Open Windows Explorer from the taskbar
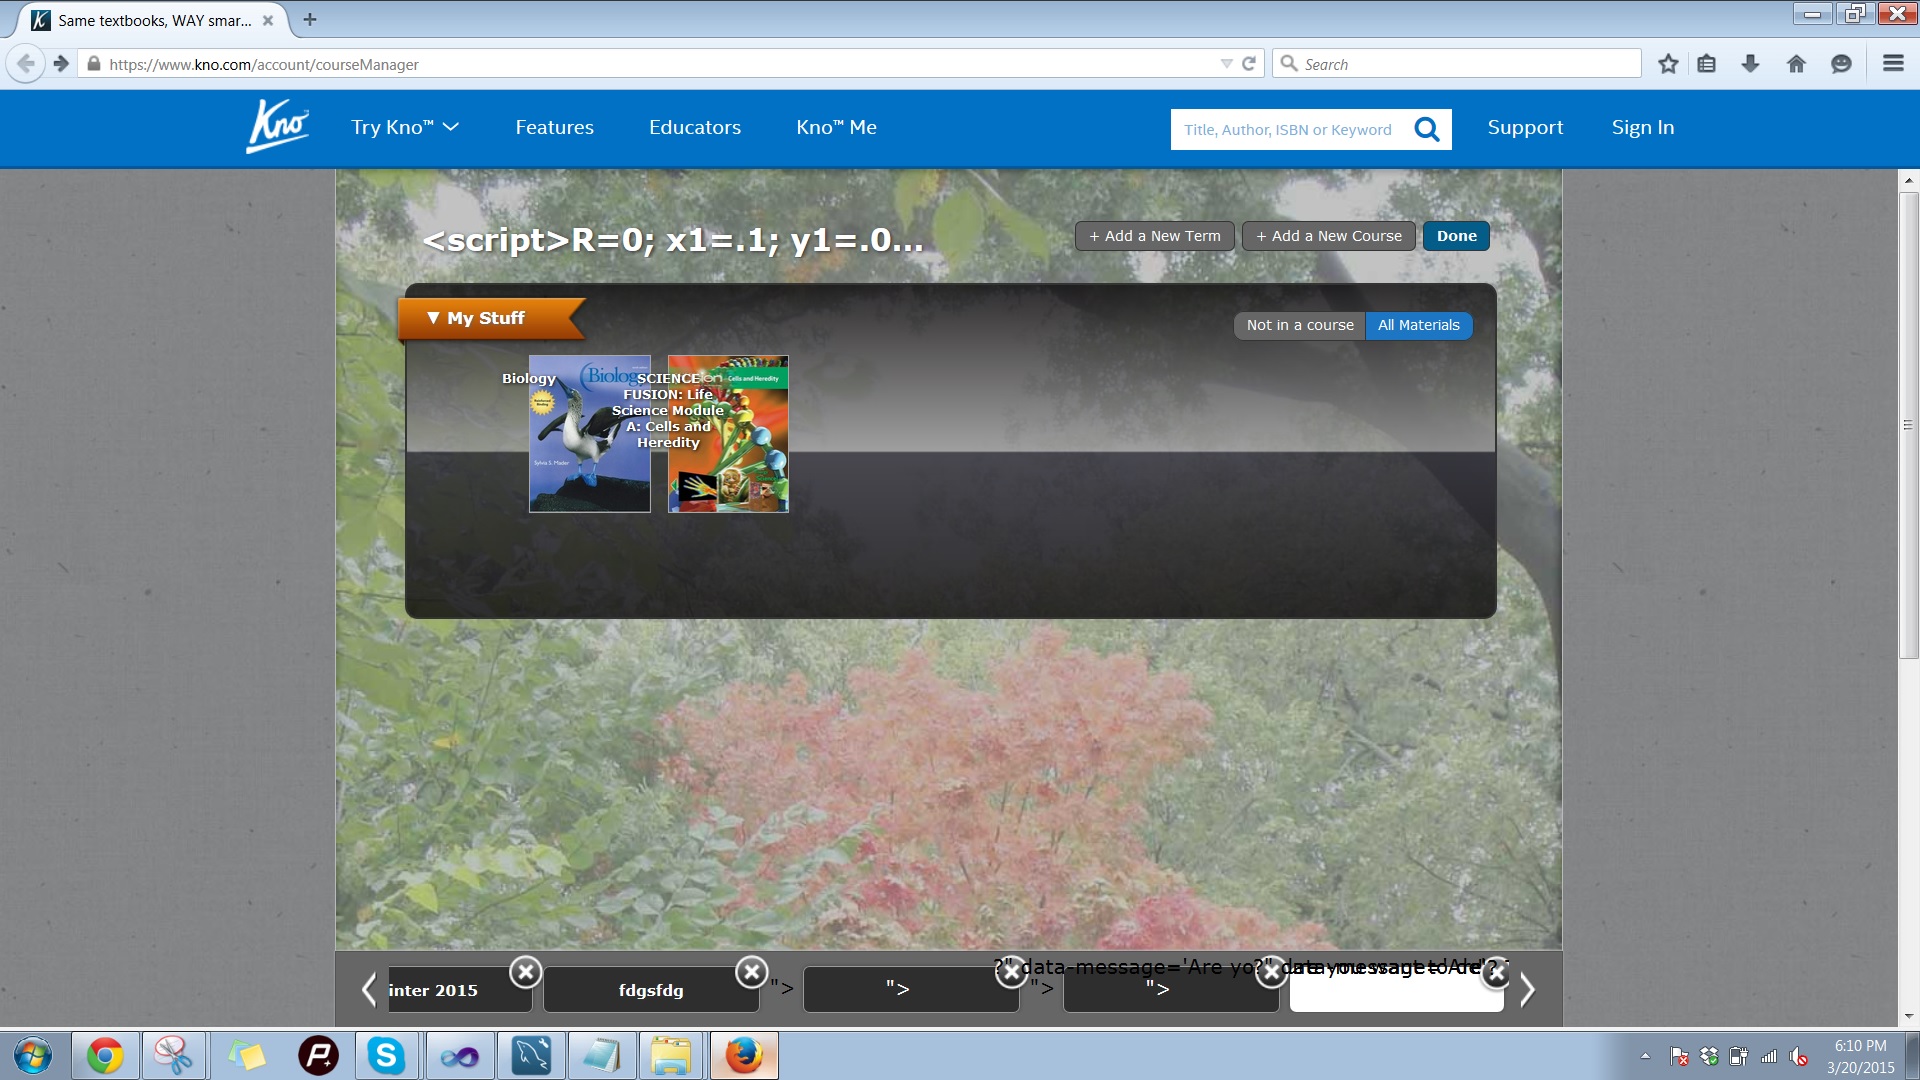This screenshot has width=1920, height=1080. 671,1056
